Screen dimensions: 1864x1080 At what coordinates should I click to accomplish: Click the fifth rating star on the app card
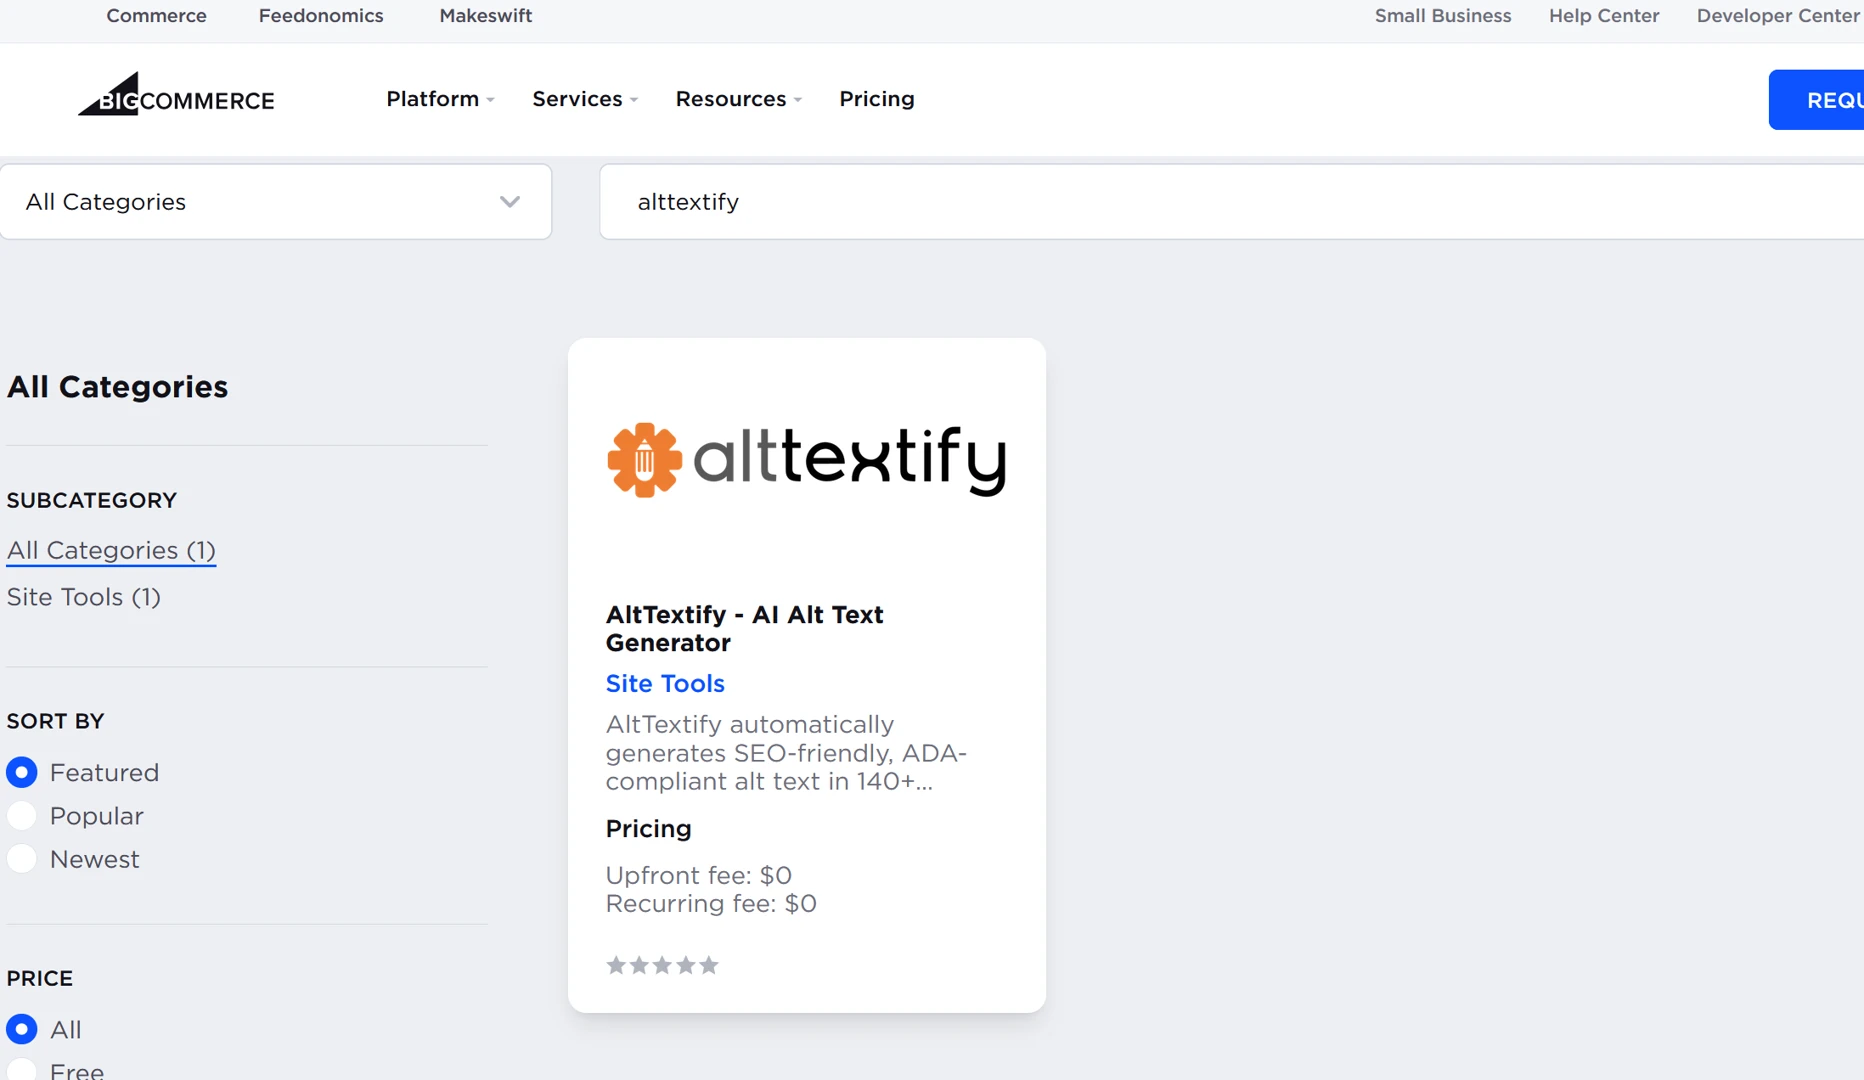pyautogui.click(x=709, y=964)
